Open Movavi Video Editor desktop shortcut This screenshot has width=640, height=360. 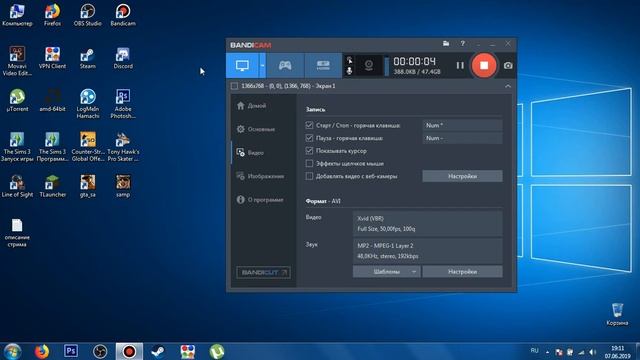click(17, 61)
